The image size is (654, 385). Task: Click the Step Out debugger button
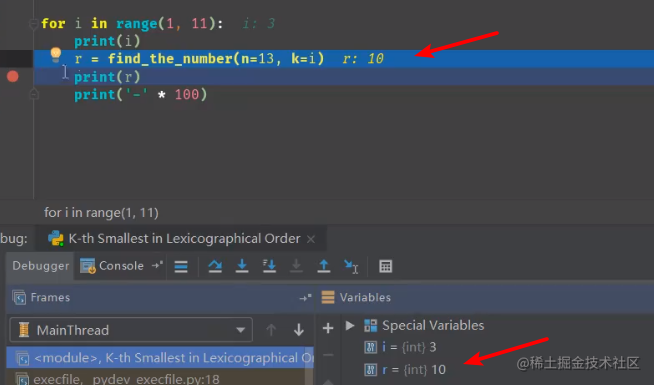pyautogui.click(x=324, y=266)
